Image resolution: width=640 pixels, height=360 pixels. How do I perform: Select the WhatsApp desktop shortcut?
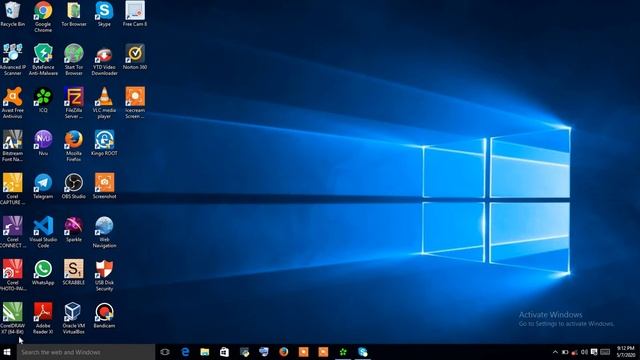tap(43, 272)
